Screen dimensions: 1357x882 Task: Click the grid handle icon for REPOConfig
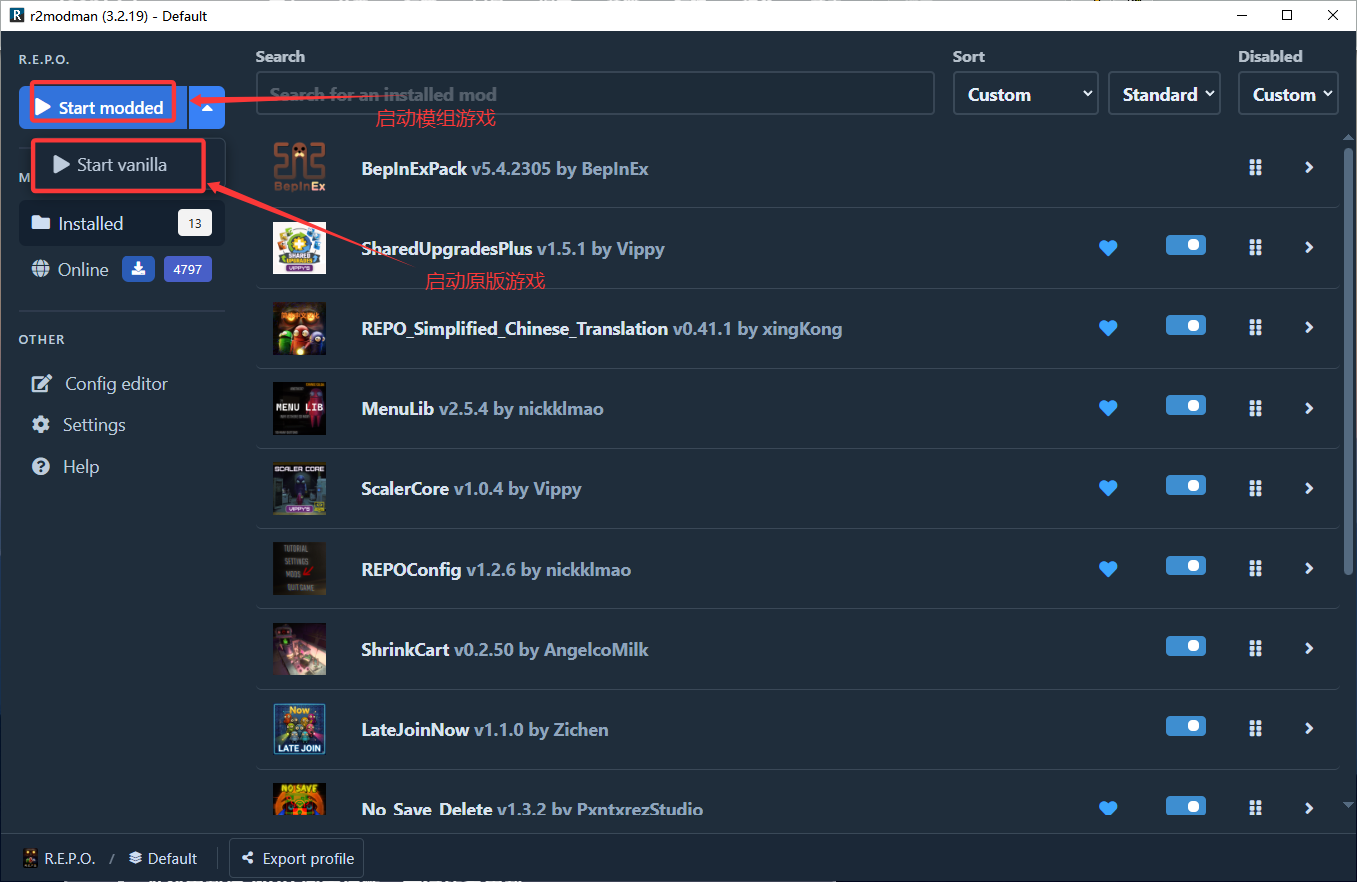click(x=1255, y=569)
